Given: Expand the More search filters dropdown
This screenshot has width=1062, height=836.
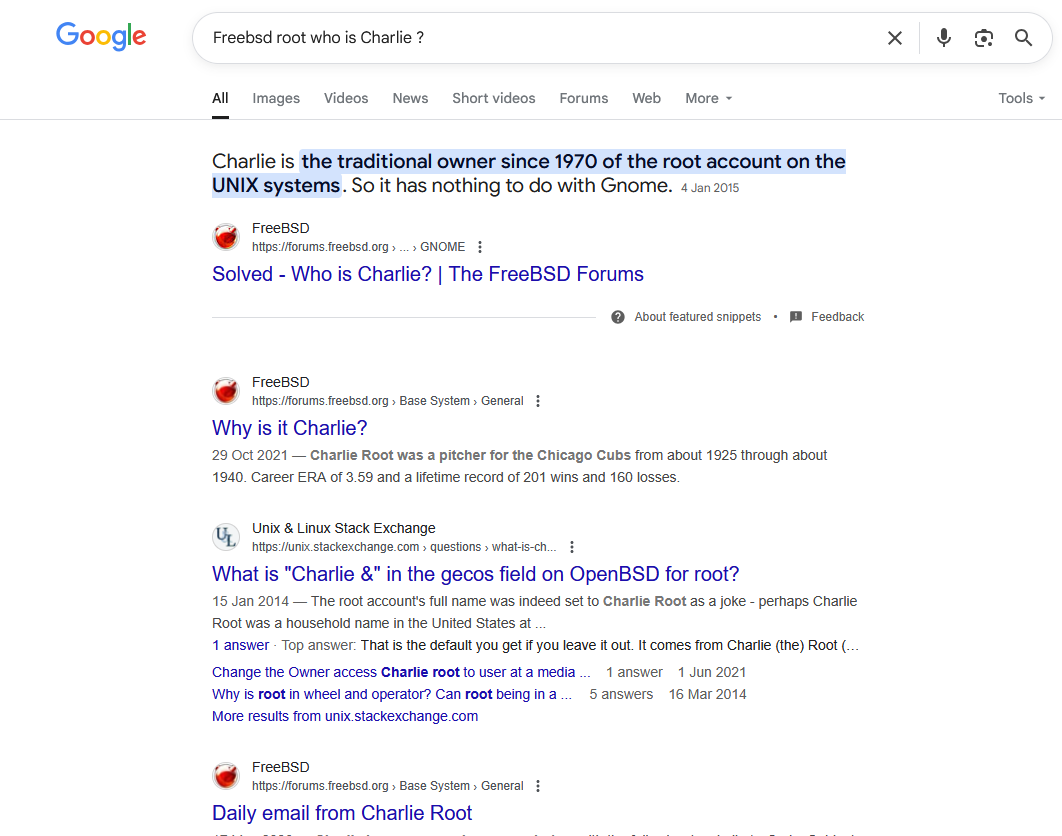Looking at the screenshot, I should tap(708, 98).
